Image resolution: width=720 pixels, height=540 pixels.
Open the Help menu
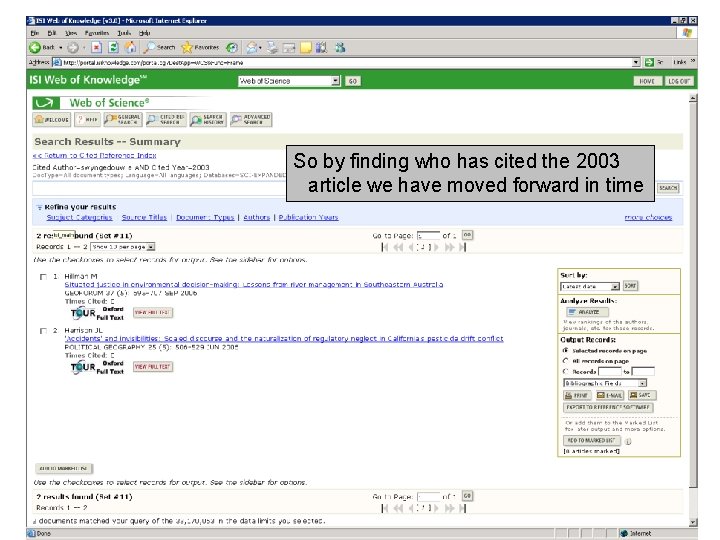tap(145, 33)
